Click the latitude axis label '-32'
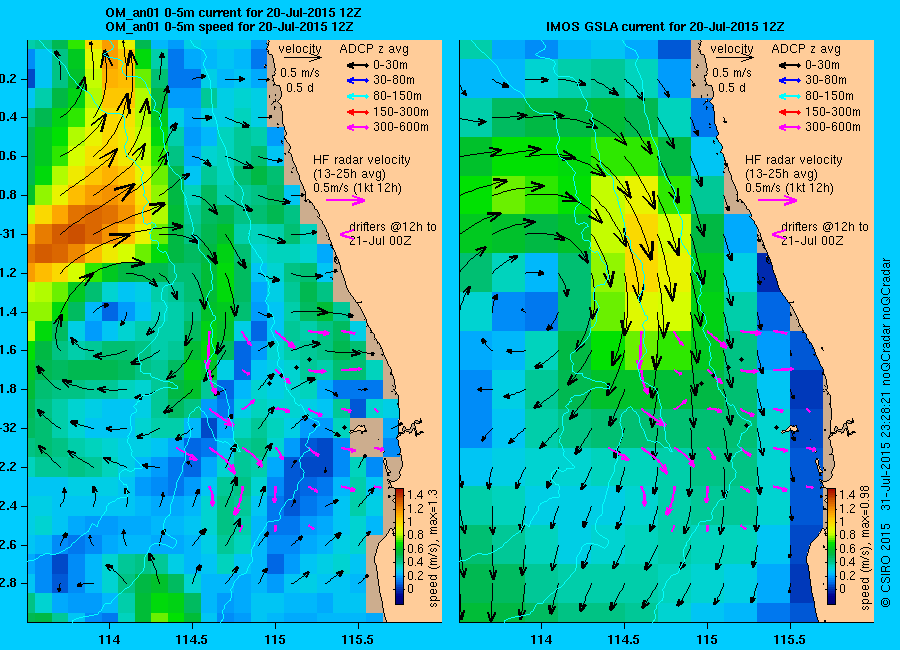 (9, 428)
